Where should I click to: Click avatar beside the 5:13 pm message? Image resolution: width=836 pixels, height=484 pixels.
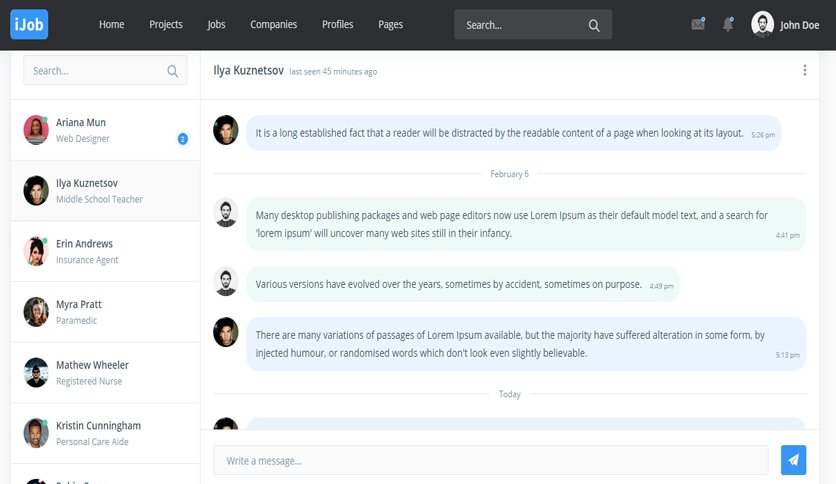coord(226,332)
